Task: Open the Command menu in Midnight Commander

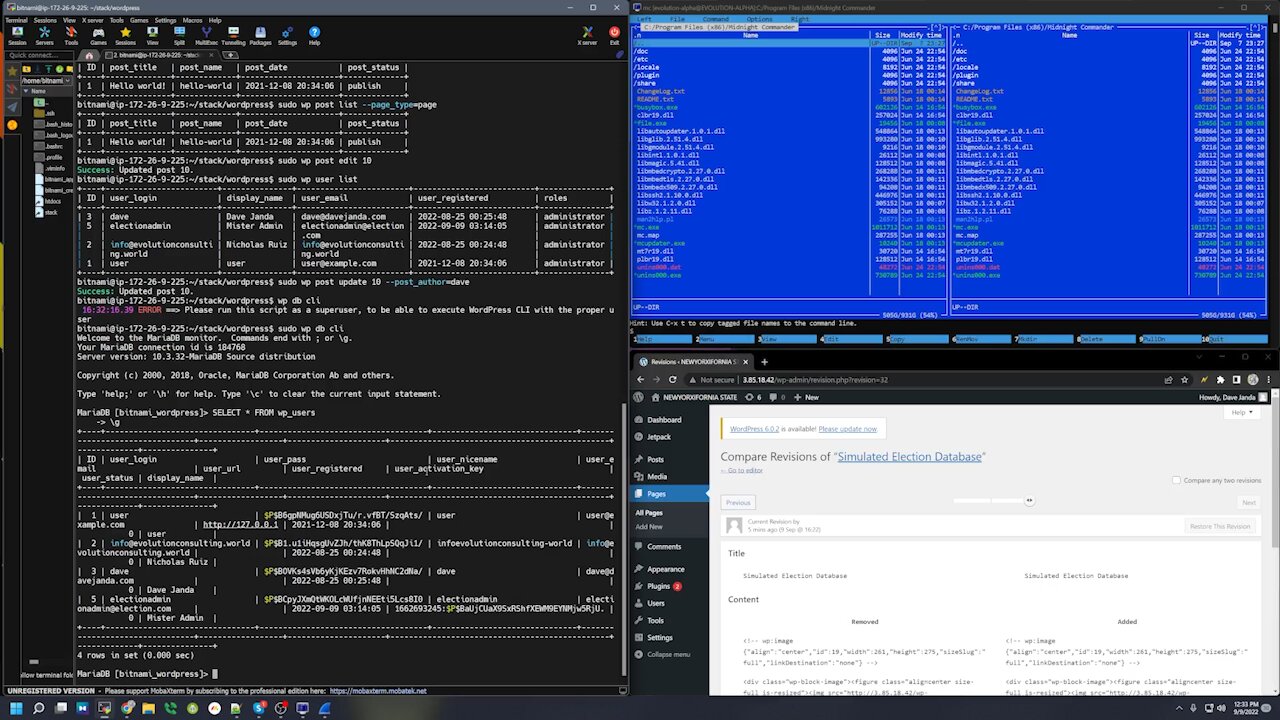Action: click(715, 19)
